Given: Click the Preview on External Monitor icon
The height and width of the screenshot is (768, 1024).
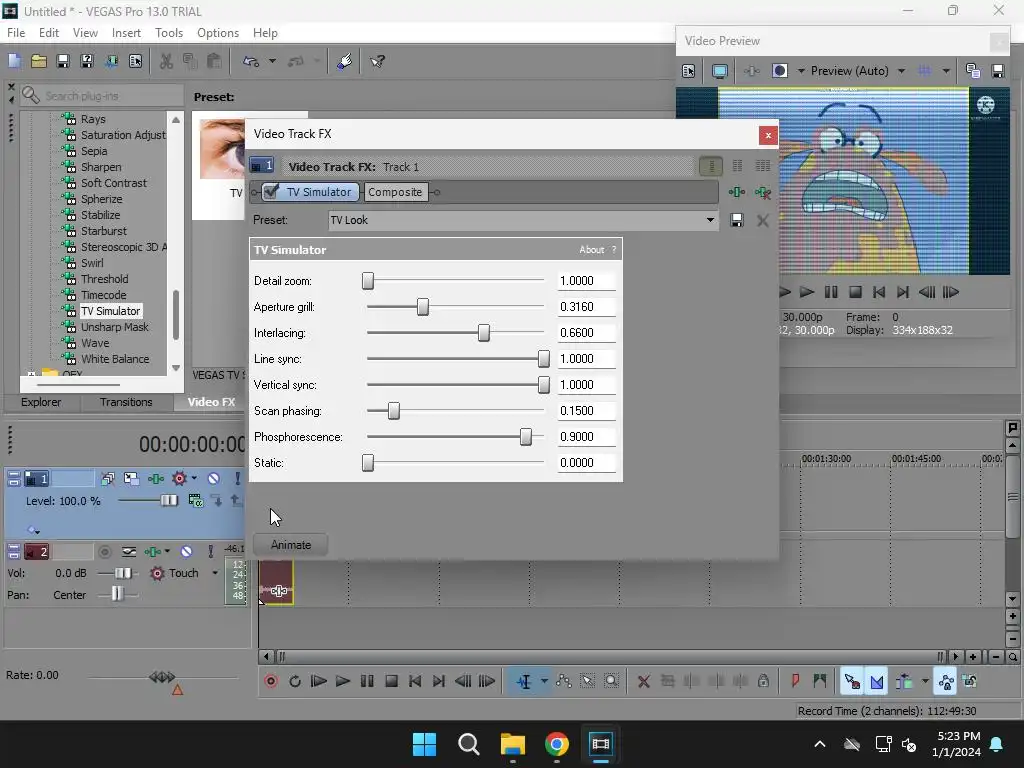Looking at the screenshot, I should tap(720, 71).
